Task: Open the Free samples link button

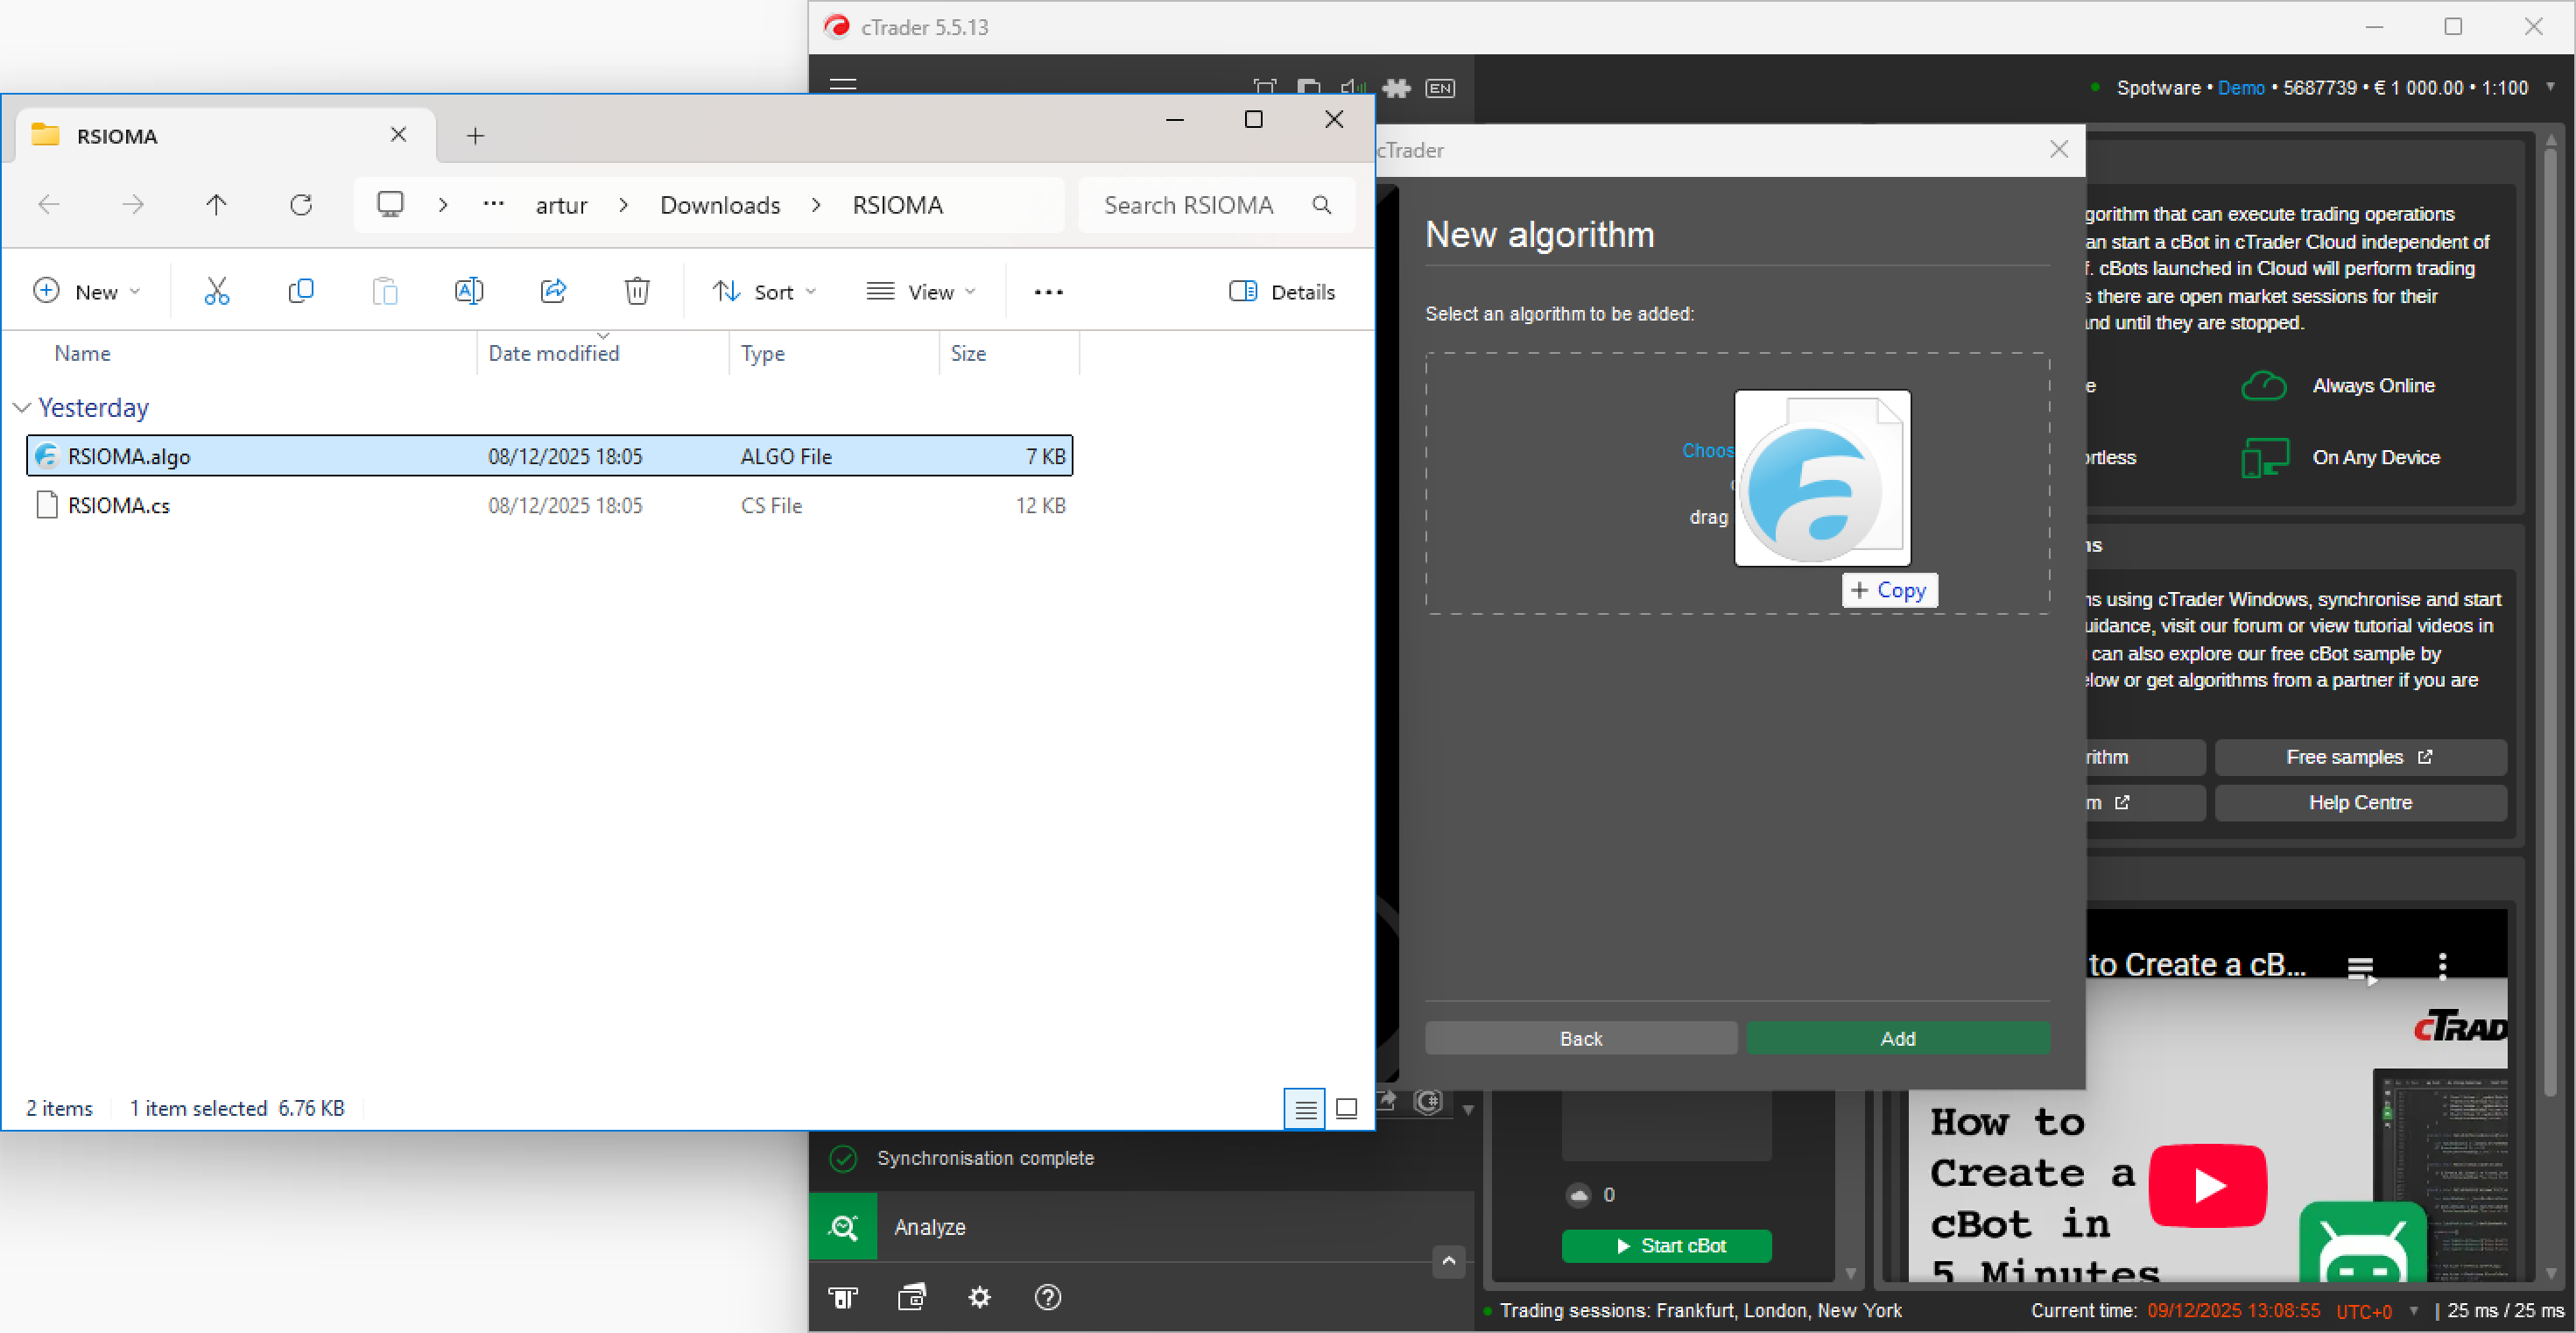Action: click(x=2360, y=757)
